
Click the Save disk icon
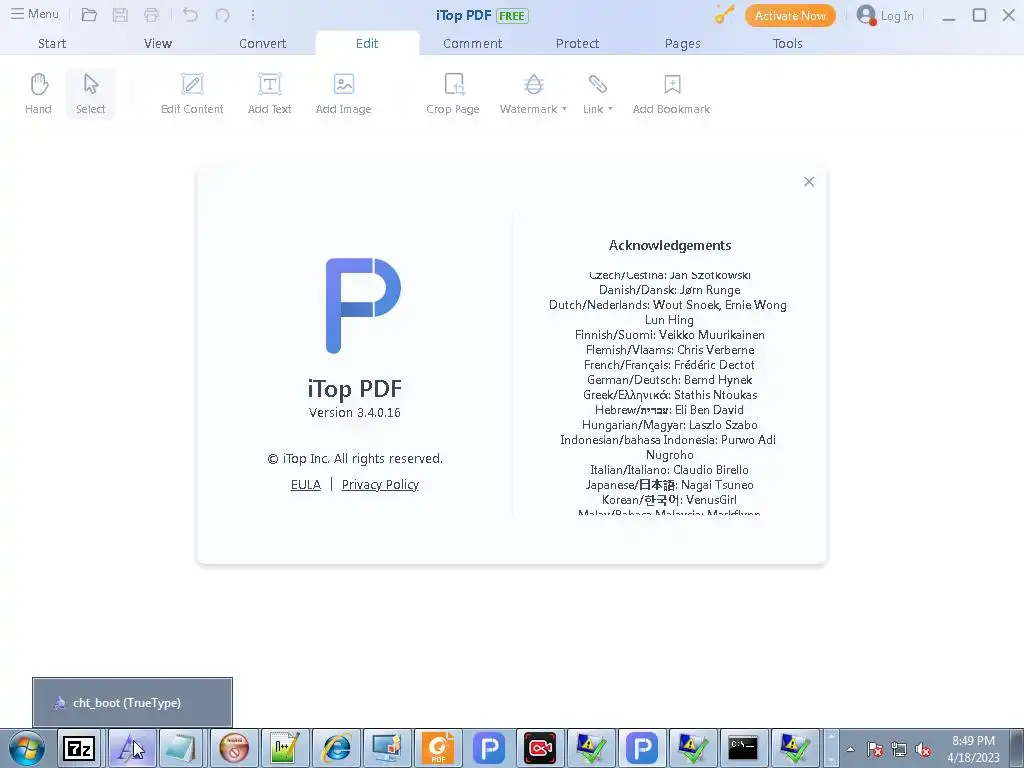[x=120, y=15]
